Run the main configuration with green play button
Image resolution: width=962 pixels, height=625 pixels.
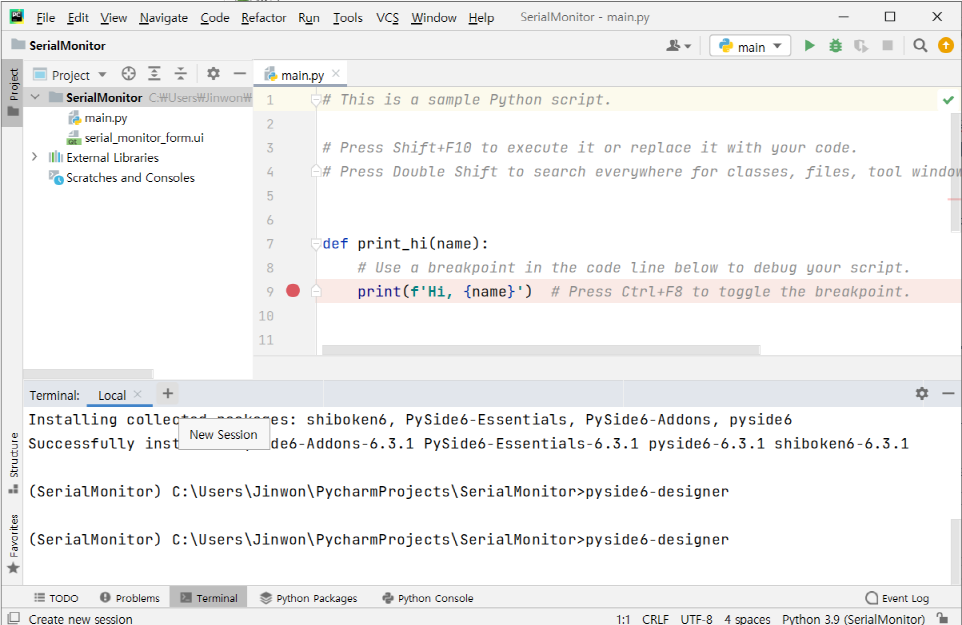coord(809,45)
